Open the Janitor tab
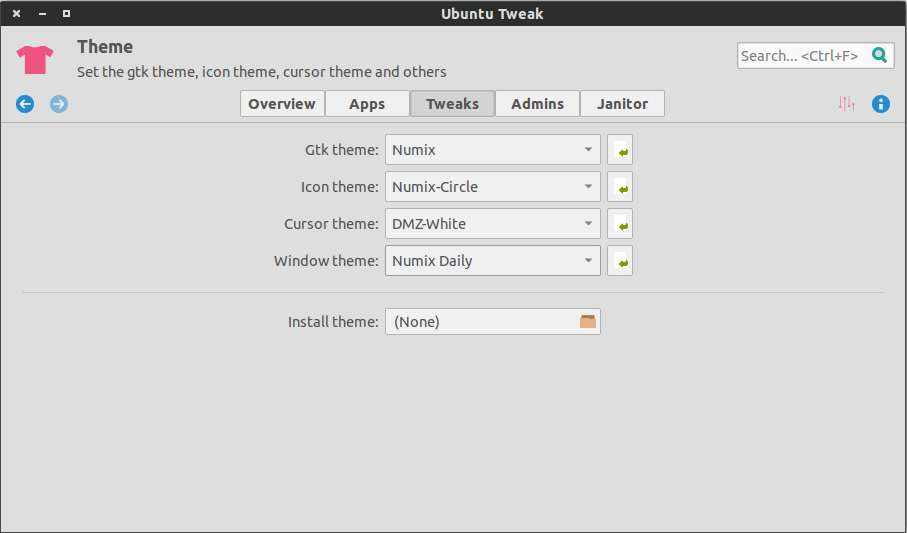Image resolution: width=907 pixels, height=533 pixels. [x=622, y=104]
